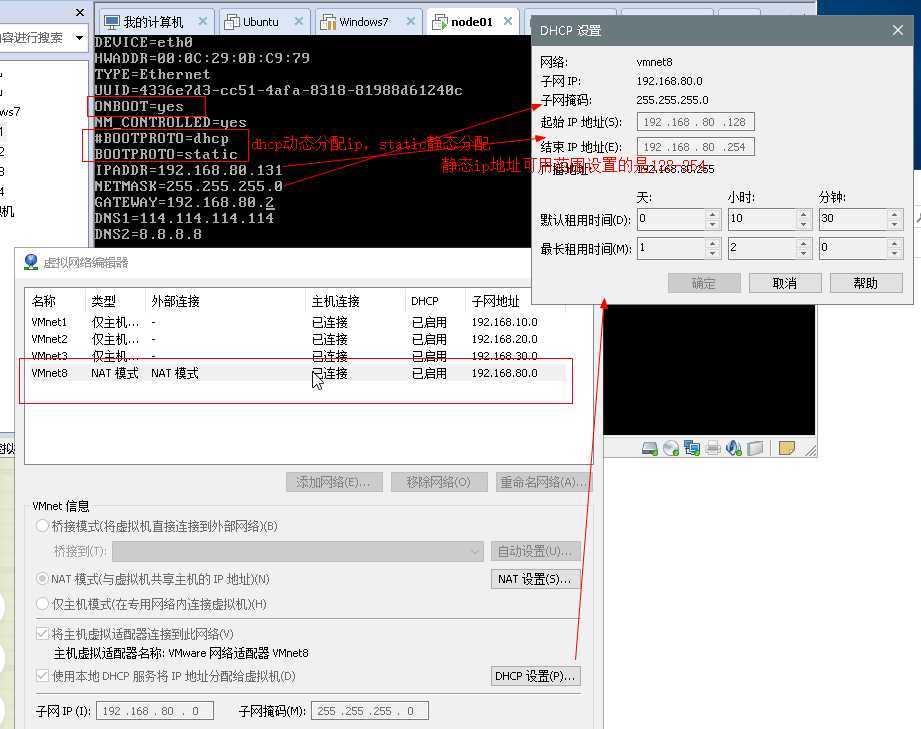The width and height of the screenshot is (921, 729).
Task: Close the DHCP 设置 dialog
Action: click(898, 30)
